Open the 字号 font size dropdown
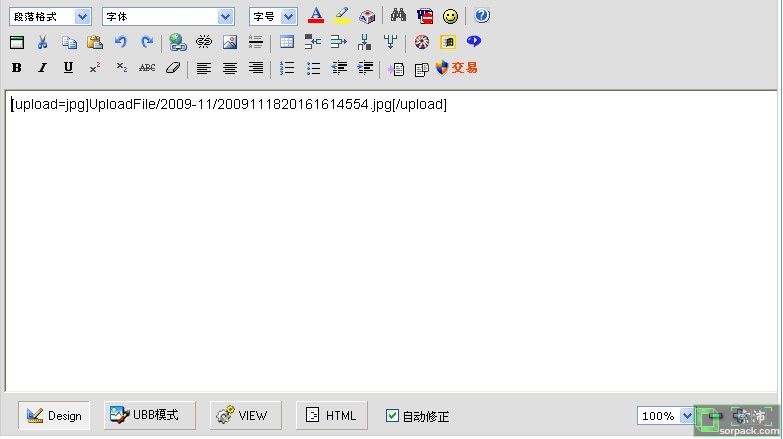The height and width of the screenshot is (439, 783). (x=272, y=16)
